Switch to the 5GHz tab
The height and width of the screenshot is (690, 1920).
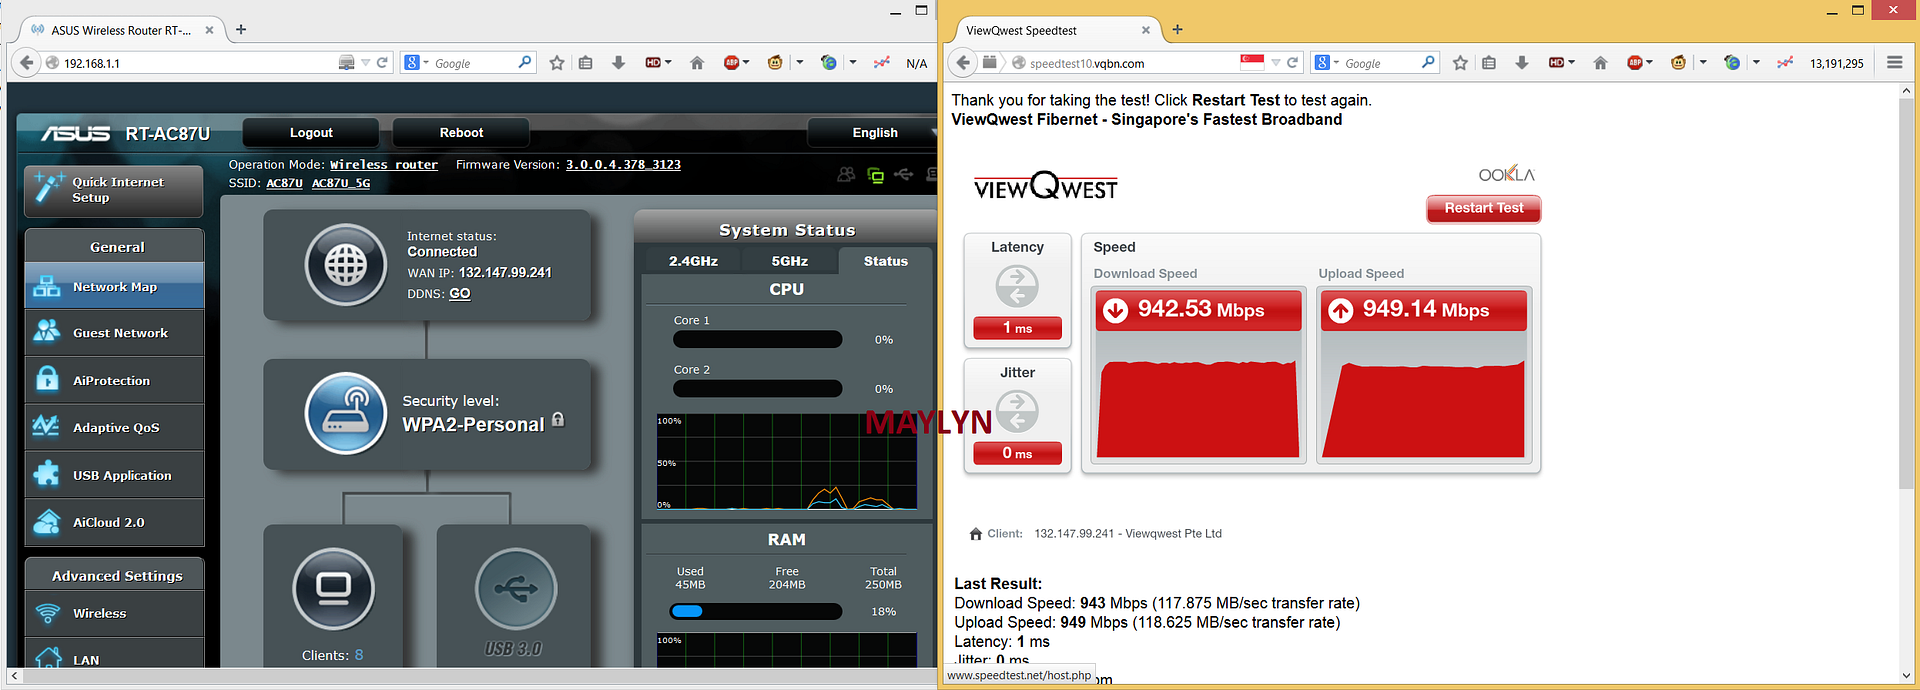[789, 261]
